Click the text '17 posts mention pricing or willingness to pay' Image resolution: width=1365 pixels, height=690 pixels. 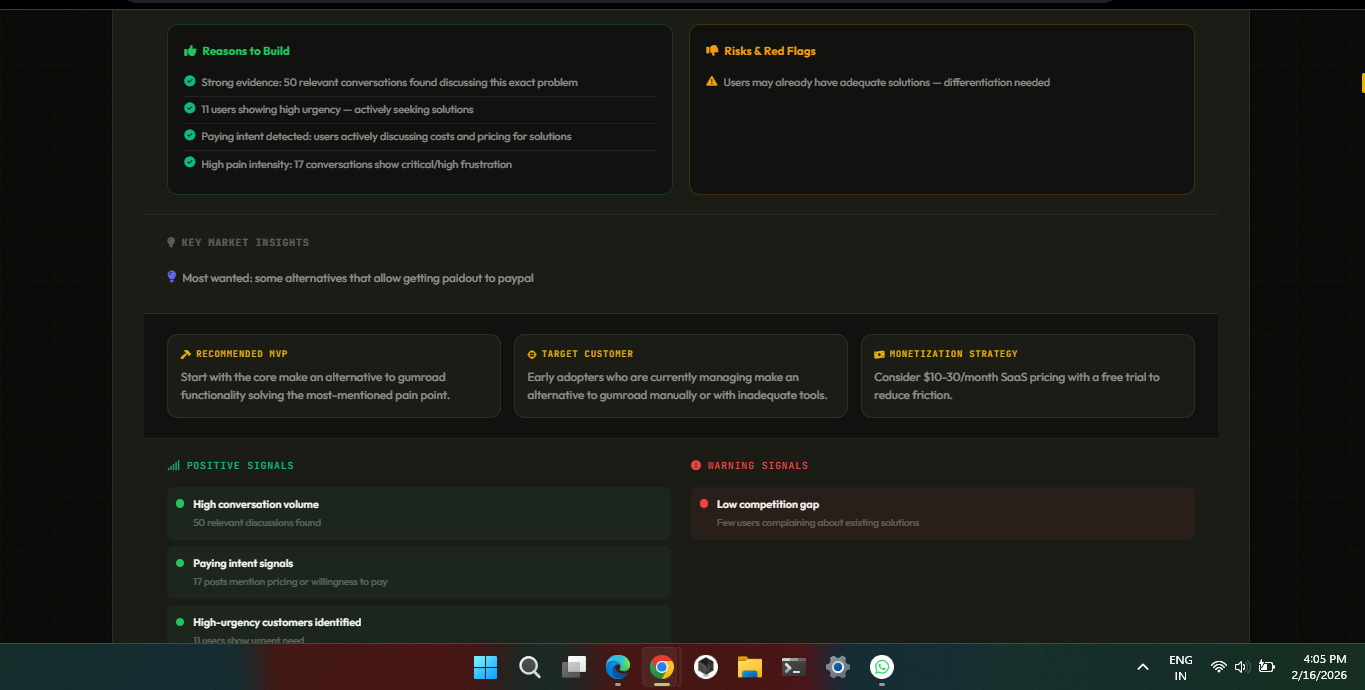coord(290,582)
